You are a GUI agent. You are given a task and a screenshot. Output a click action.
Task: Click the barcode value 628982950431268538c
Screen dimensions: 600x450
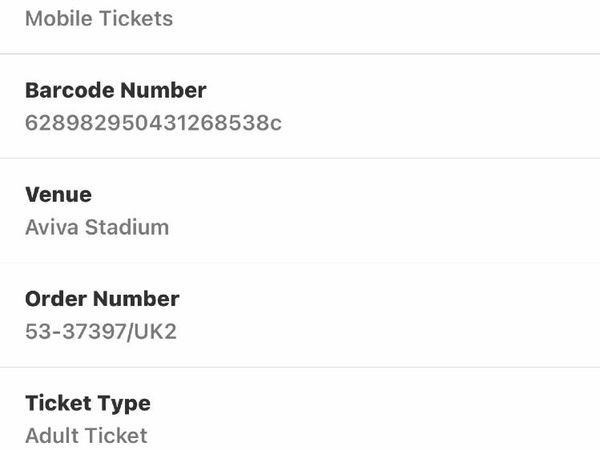pyautogui.click(x=153, y=123)
